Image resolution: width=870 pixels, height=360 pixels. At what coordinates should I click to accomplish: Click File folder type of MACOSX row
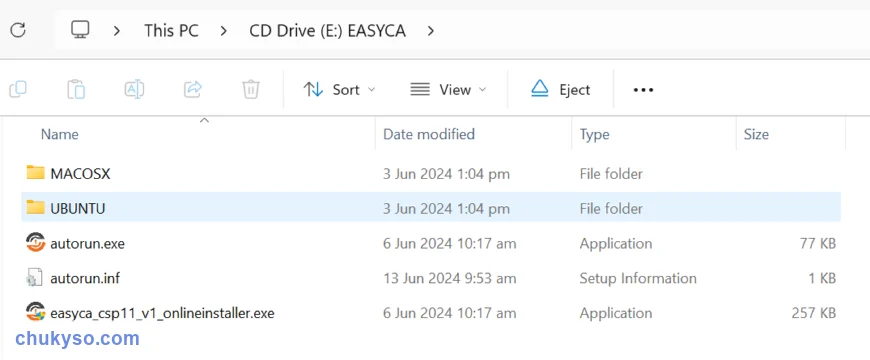[611, 174]
